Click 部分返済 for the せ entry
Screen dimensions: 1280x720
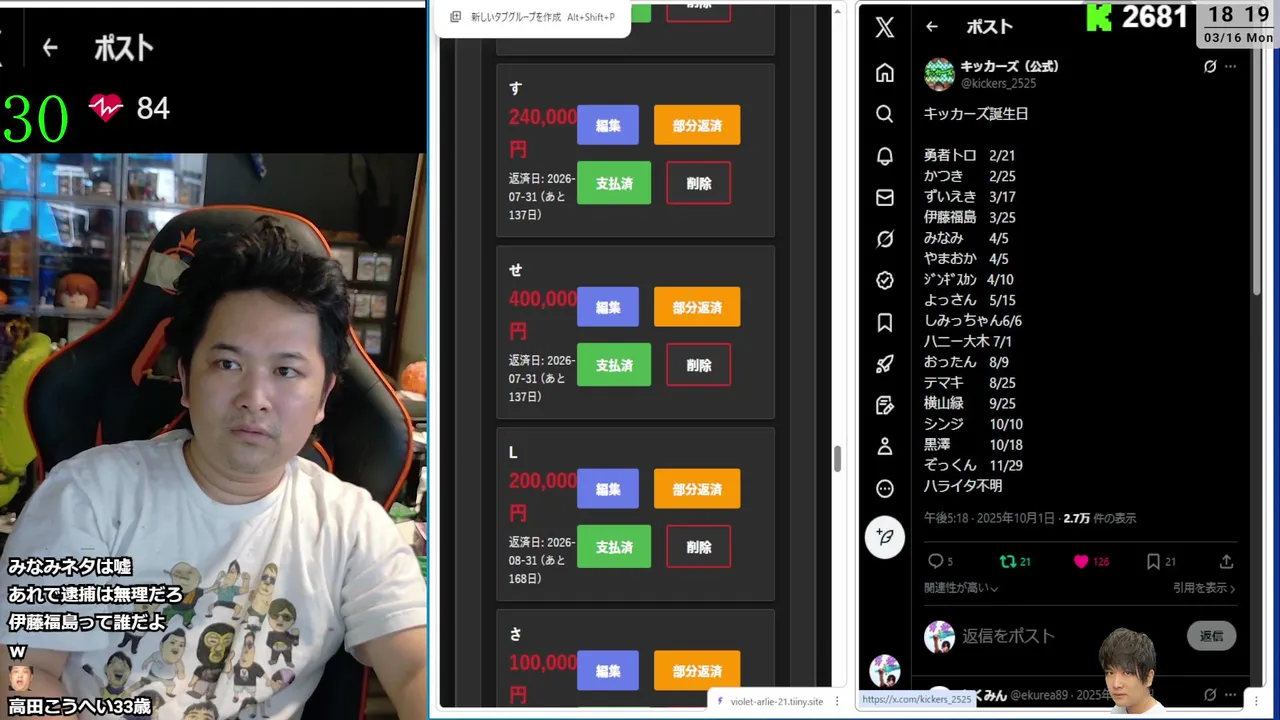(697, 307)
